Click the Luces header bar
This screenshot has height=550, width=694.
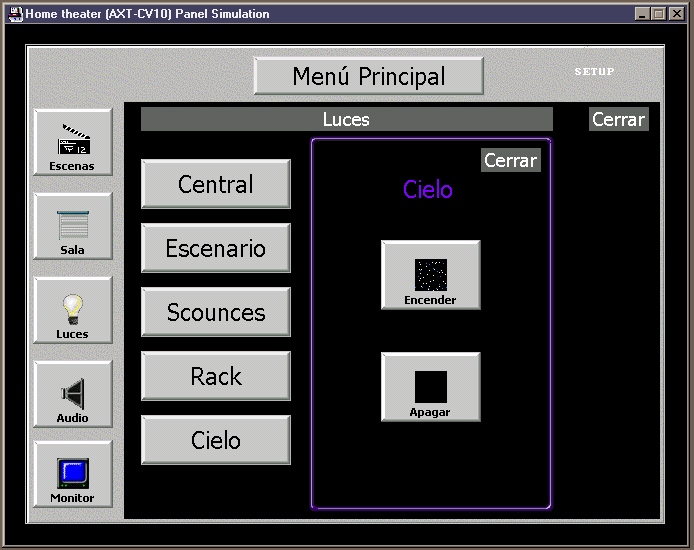(346, 120)
